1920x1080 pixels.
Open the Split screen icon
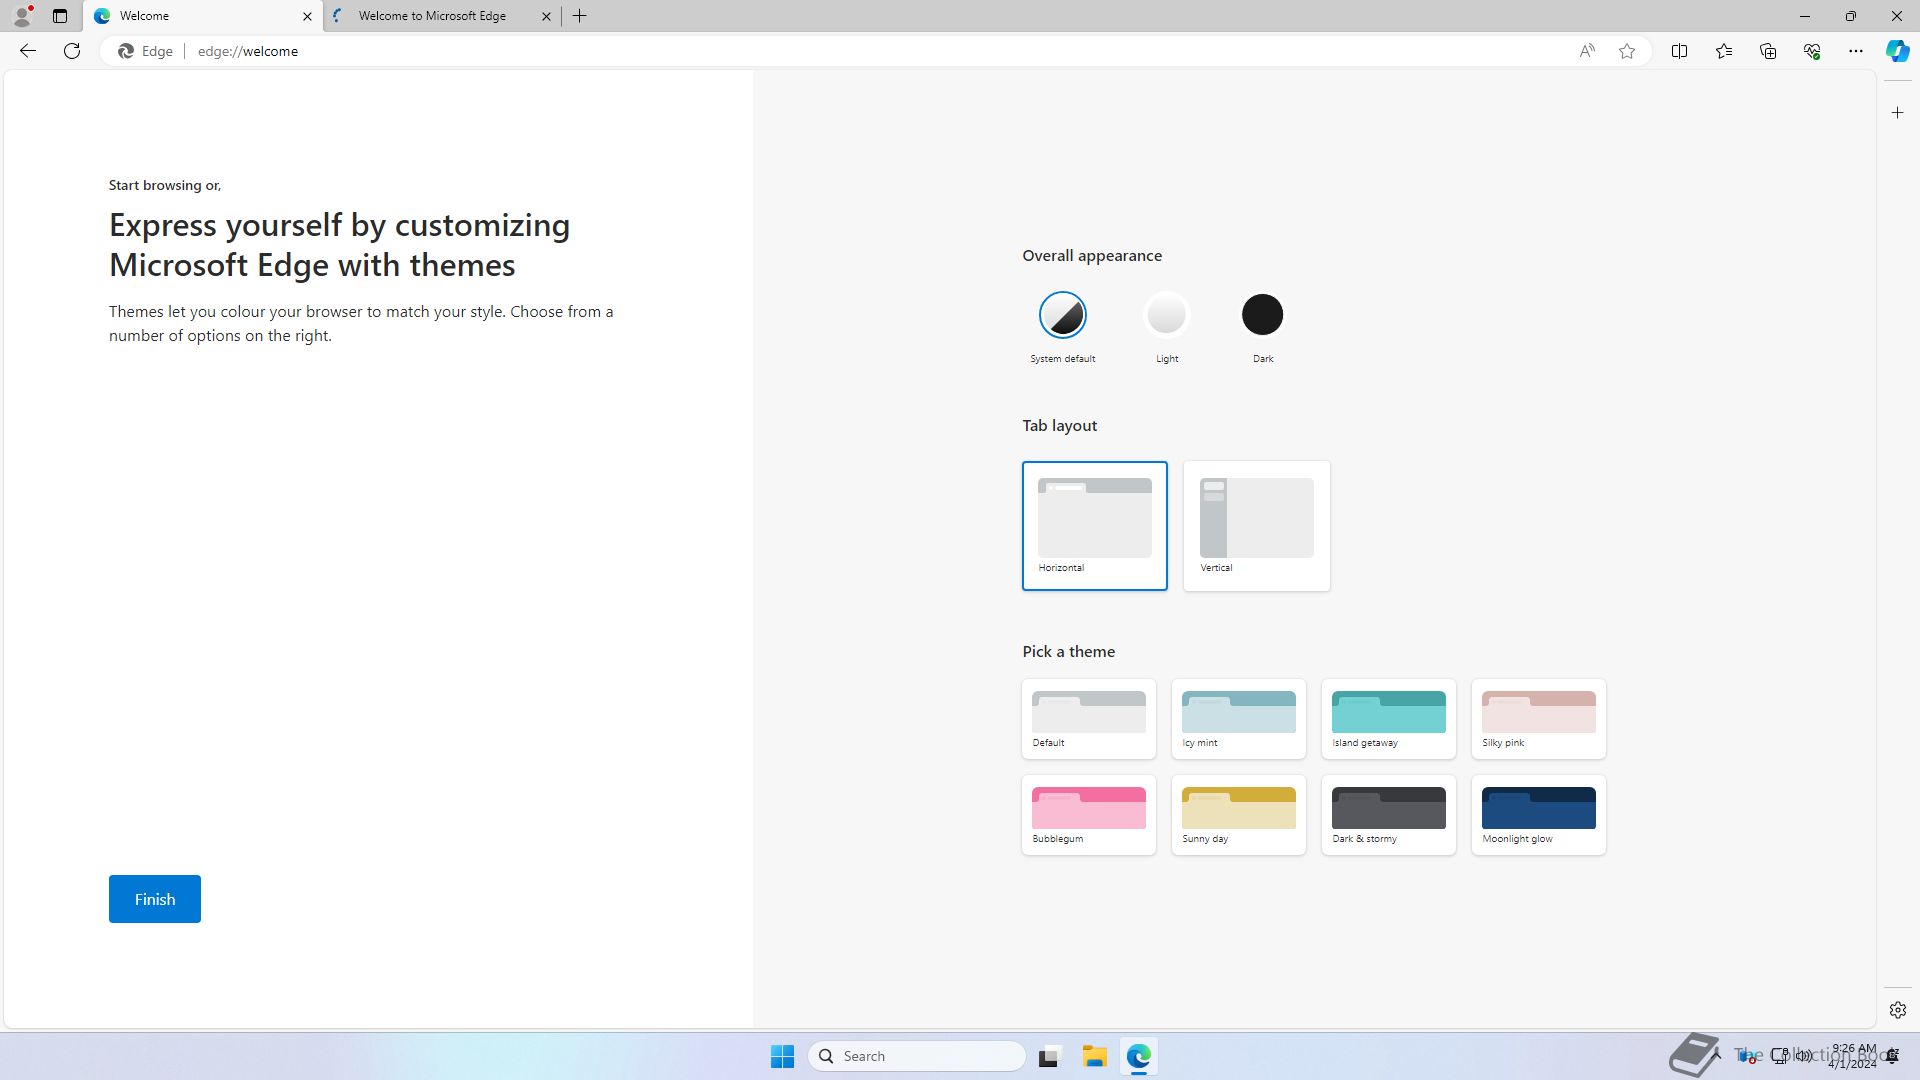1679,51
